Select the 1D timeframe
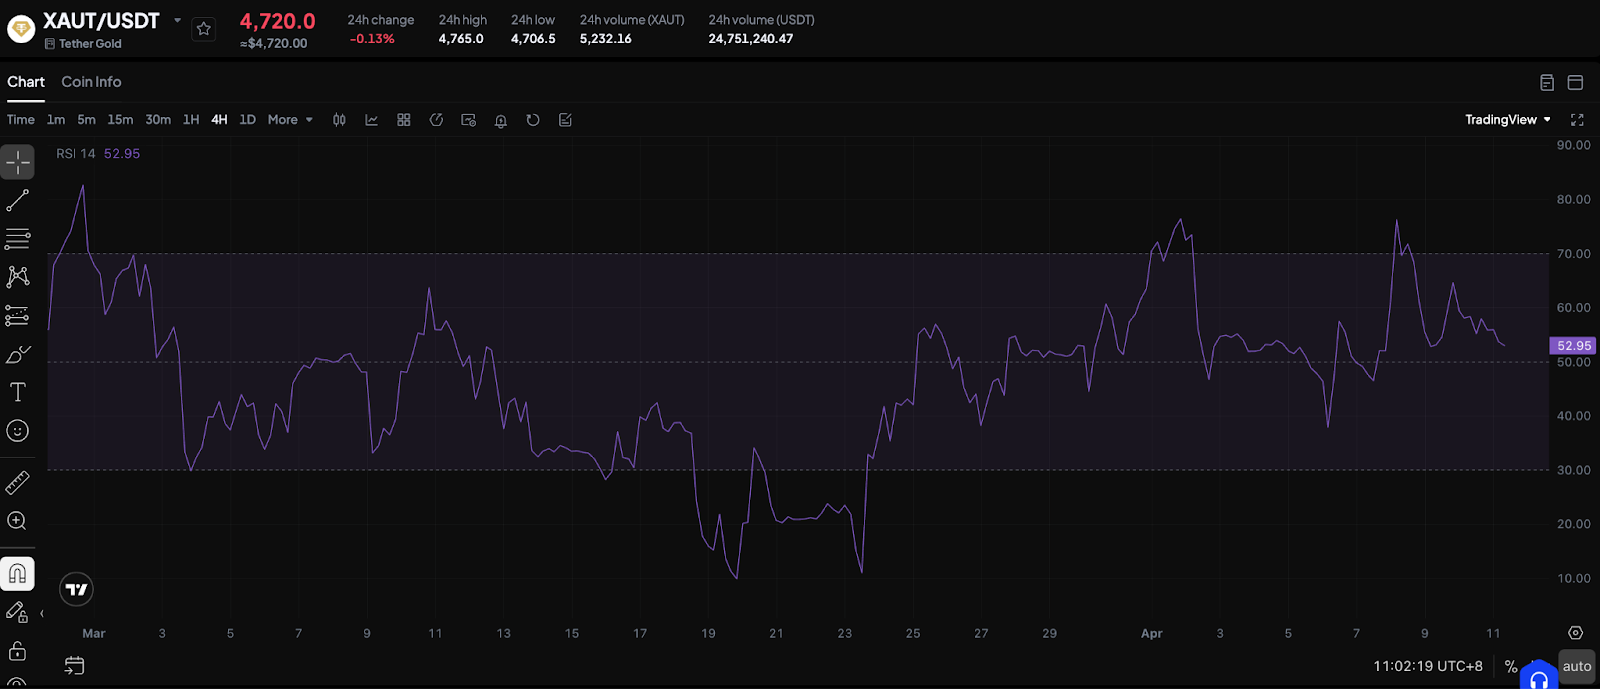1600x689 pixels. (x=247, y=120)
